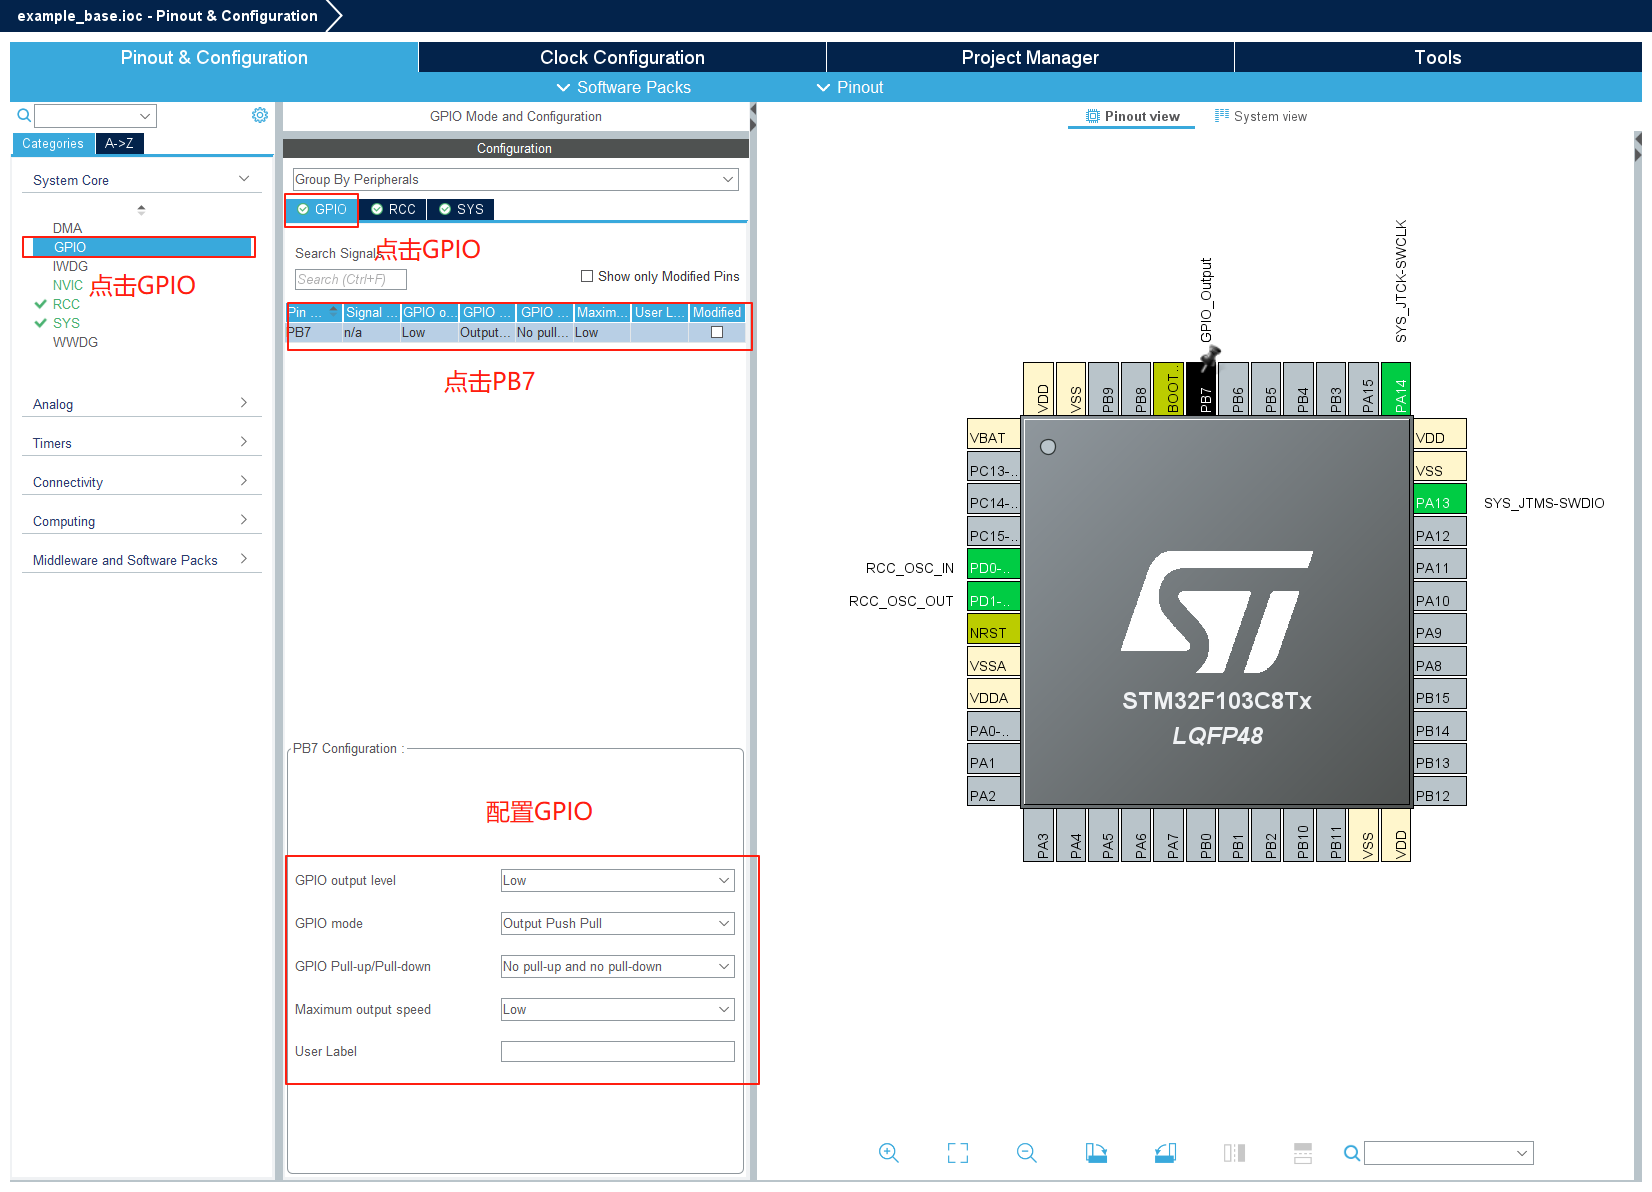This screenshot has width=1652, height=1192.
Task: Zoom out of the chip pinout
Action: coord(1026,1153)
